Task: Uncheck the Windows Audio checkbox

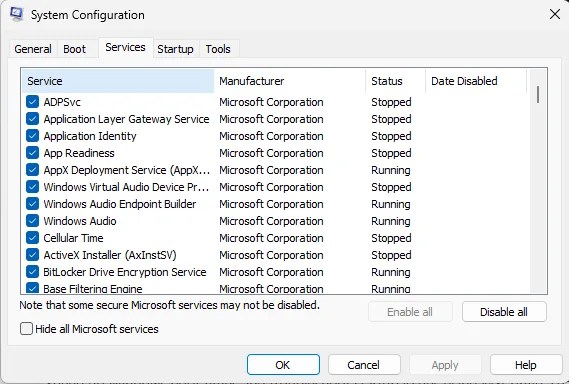Action: [x=33, y=221]
